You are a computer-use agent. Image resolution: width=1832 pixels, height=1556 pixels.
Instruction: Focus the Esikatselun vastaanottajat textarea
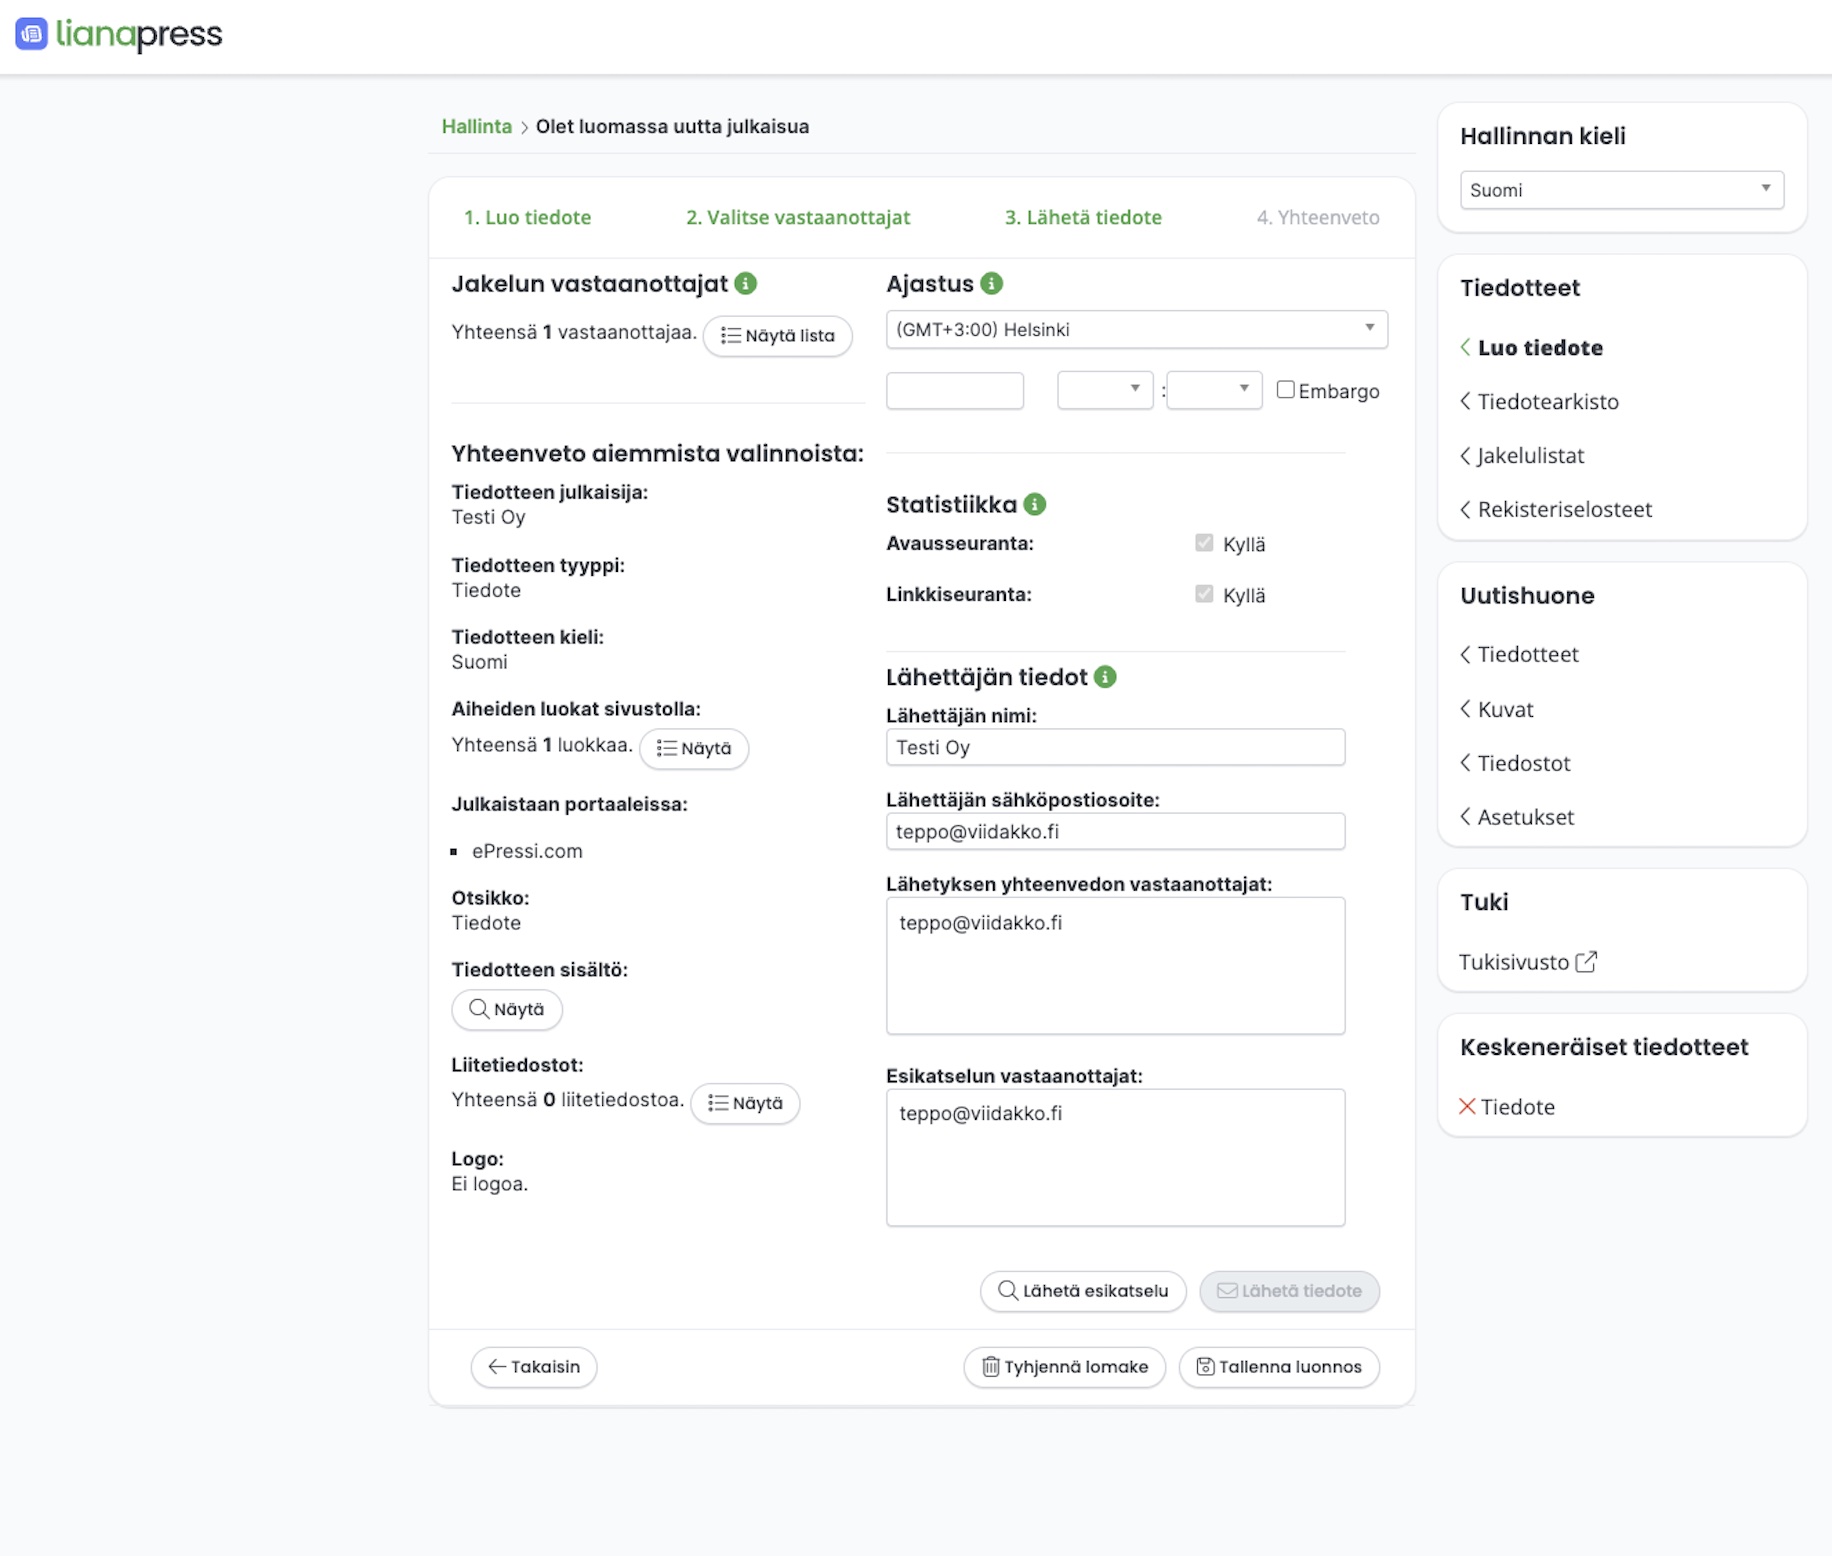coord(1116,1158)
